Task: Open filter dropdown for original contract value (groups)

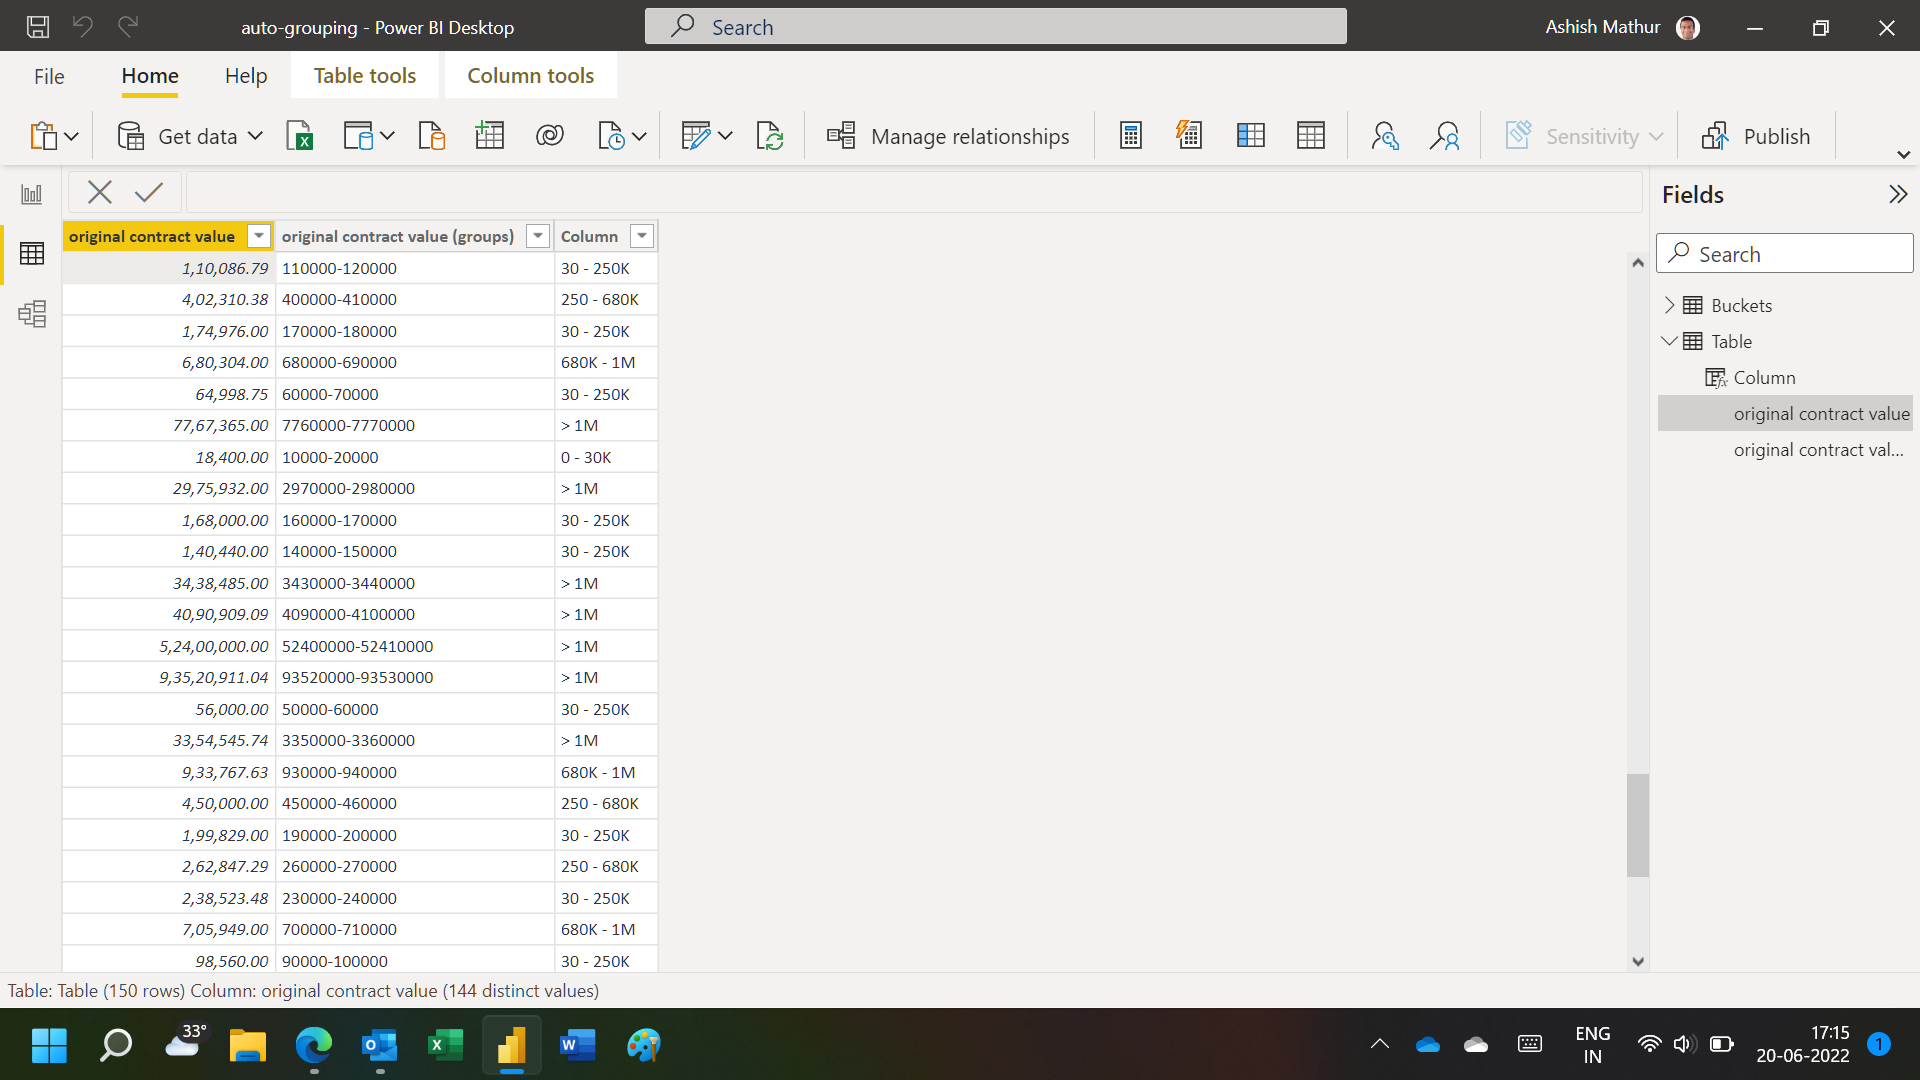Action: [x=538, y=236]
